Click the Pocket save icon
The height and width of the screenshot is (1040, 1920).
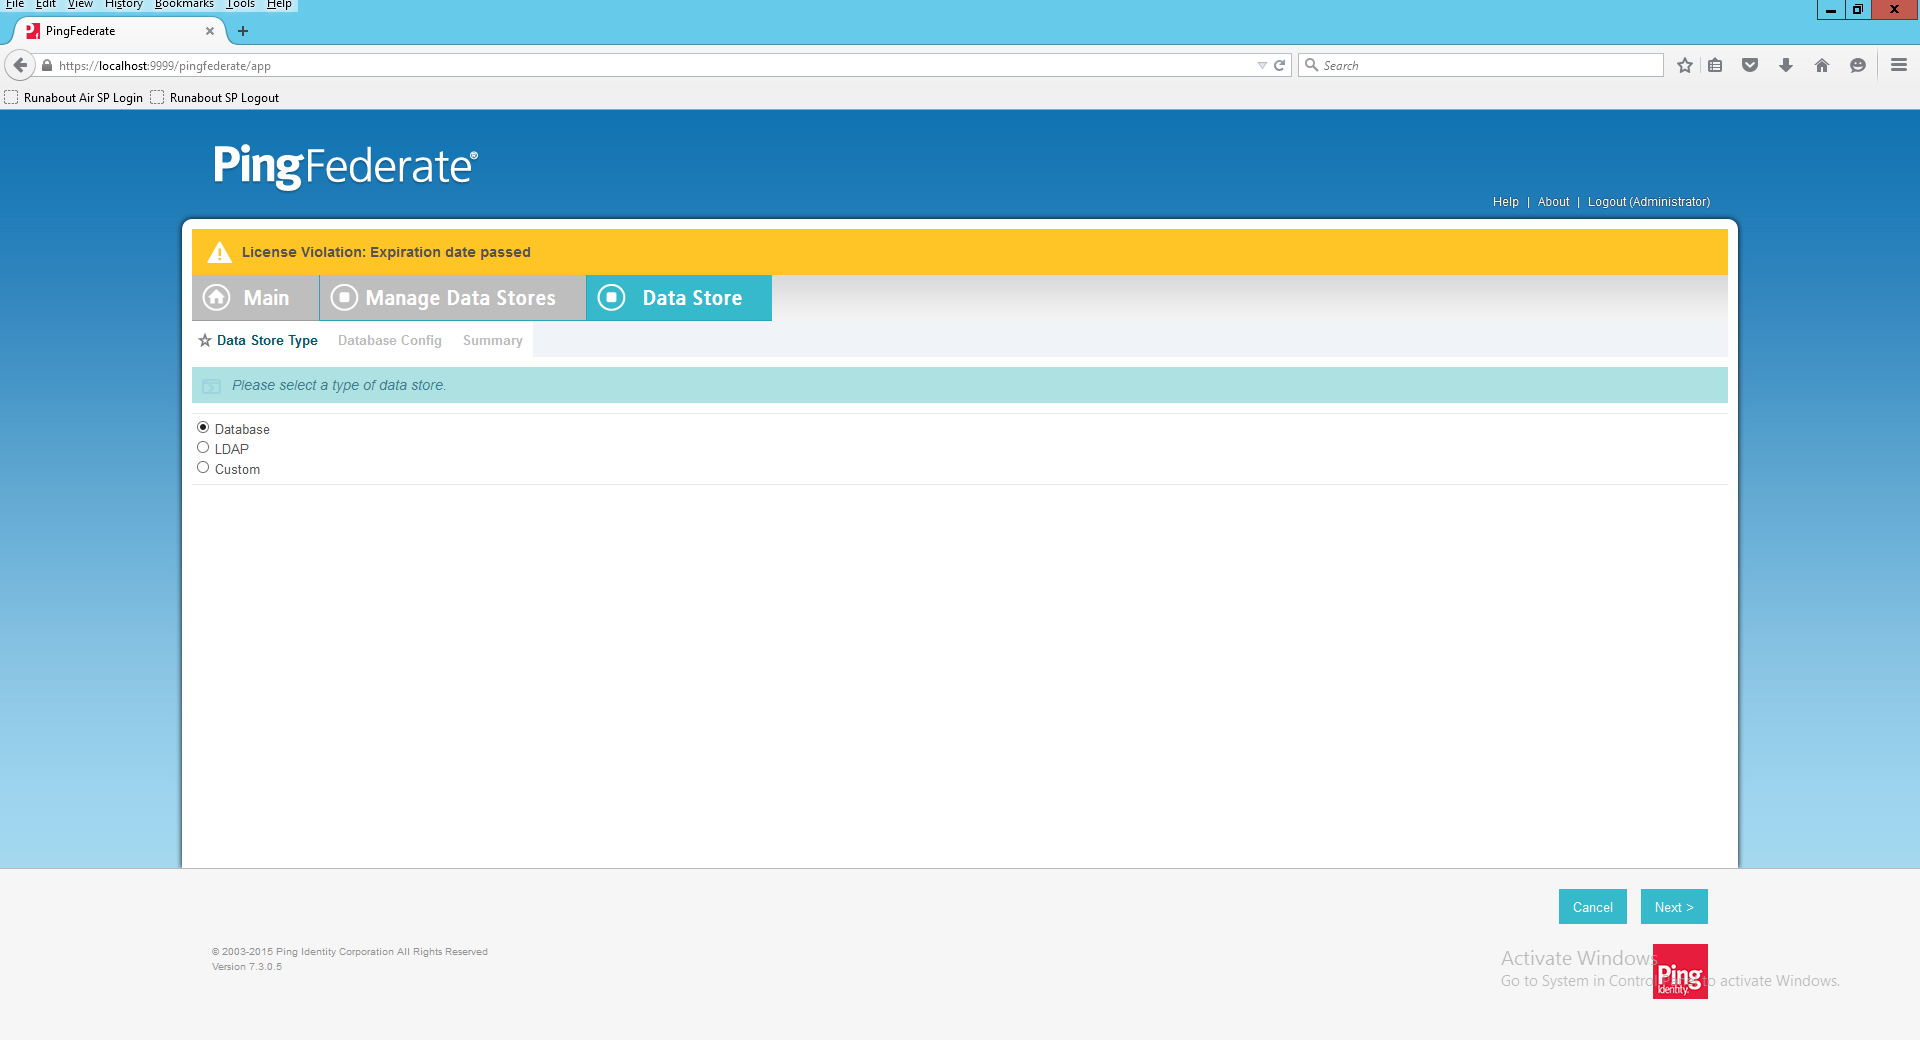[1750, 65]
